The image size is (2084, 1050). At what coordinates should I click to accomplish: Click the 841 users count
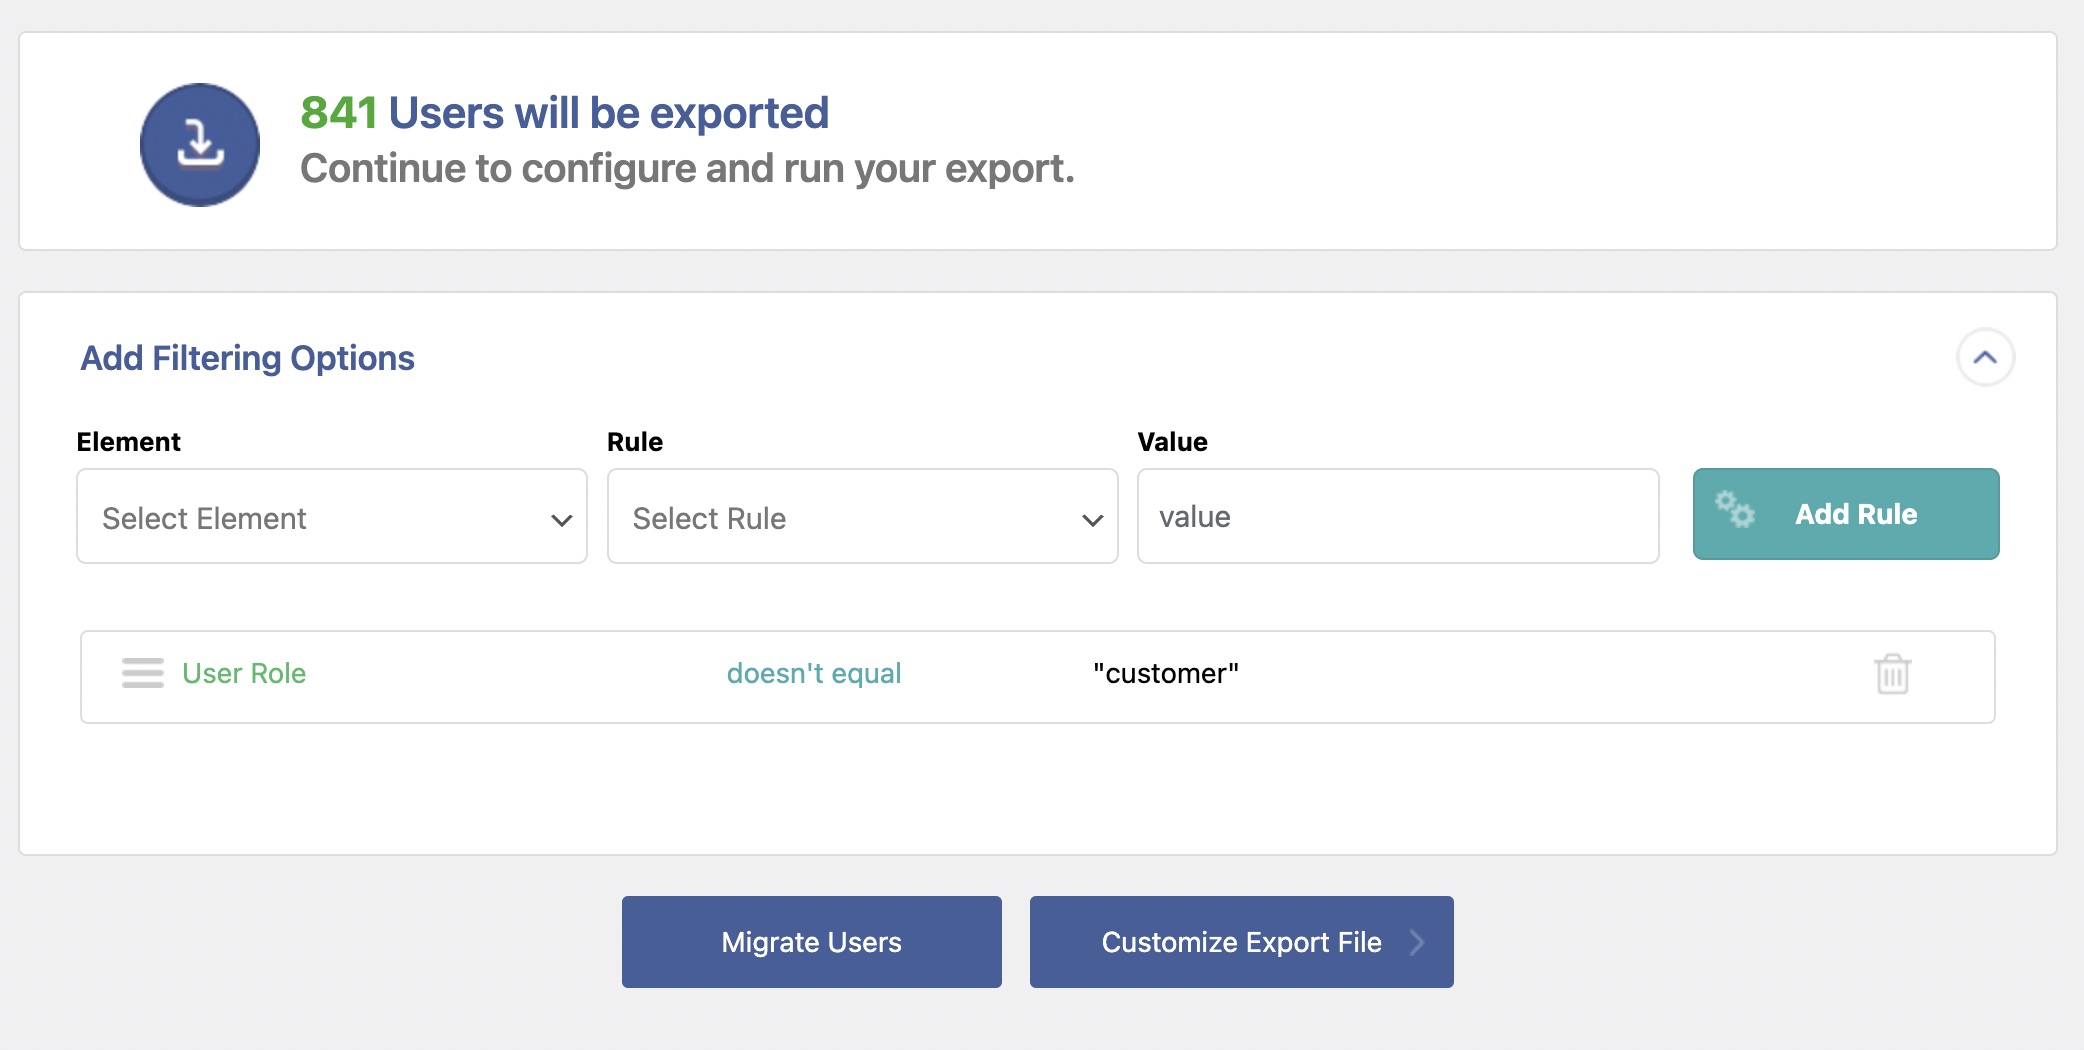click(x=338, y=113)
